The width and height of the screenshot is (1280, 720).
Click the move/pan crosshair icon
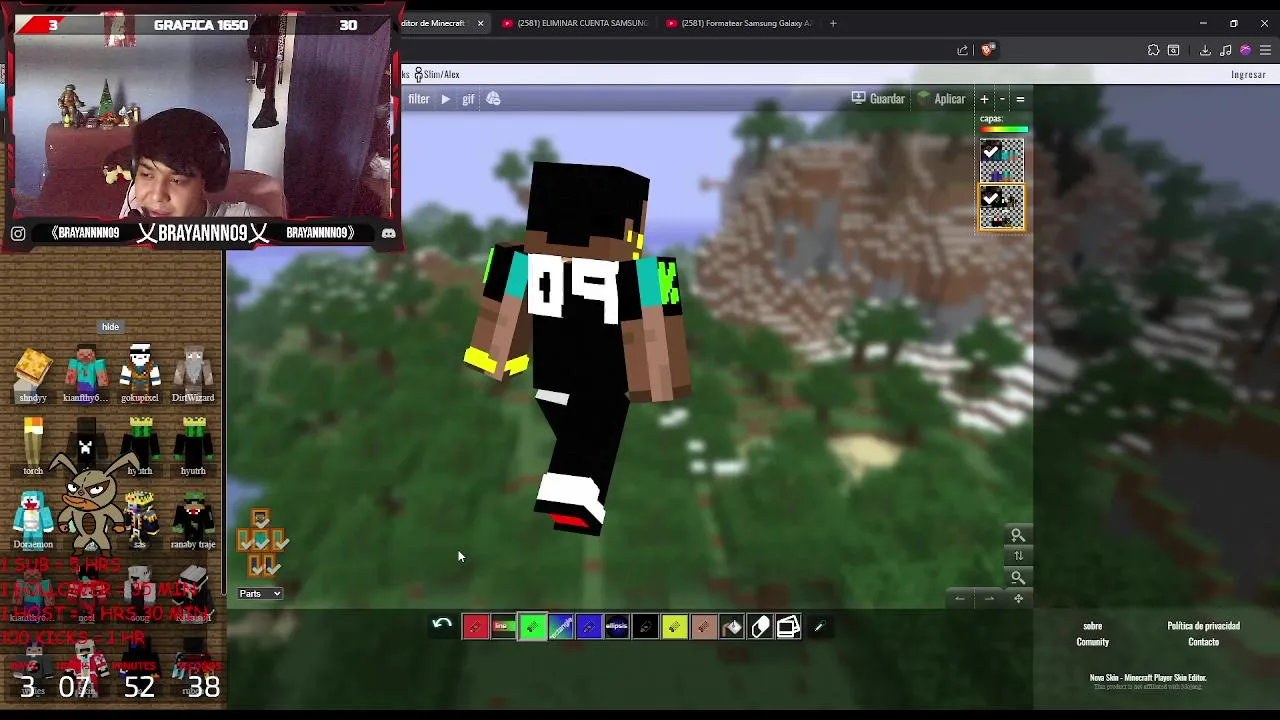(x=1018, y=599)
